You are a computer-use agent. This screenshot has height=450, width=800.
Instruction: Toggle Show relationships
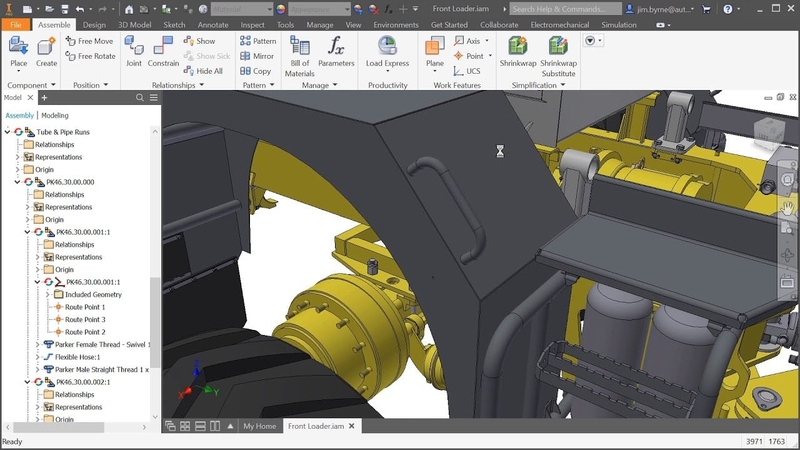point(199,41)
